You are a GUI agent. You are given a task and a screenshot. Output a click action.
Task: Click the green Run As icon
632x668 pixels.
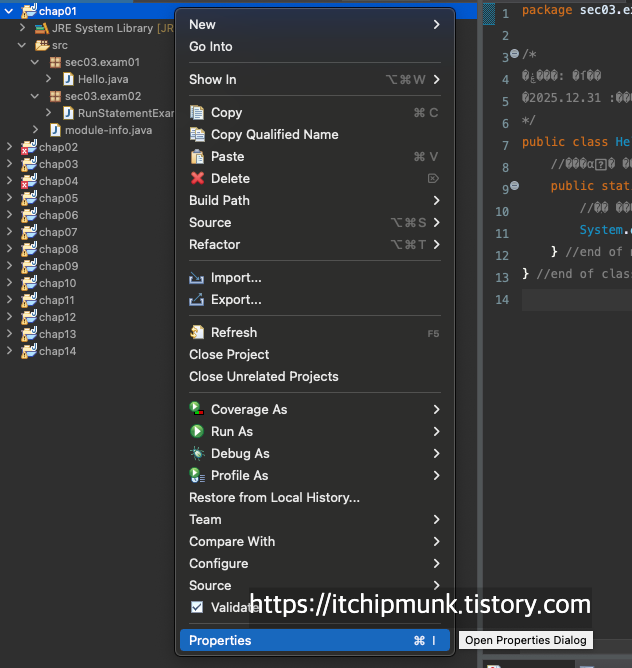point(196,432)
